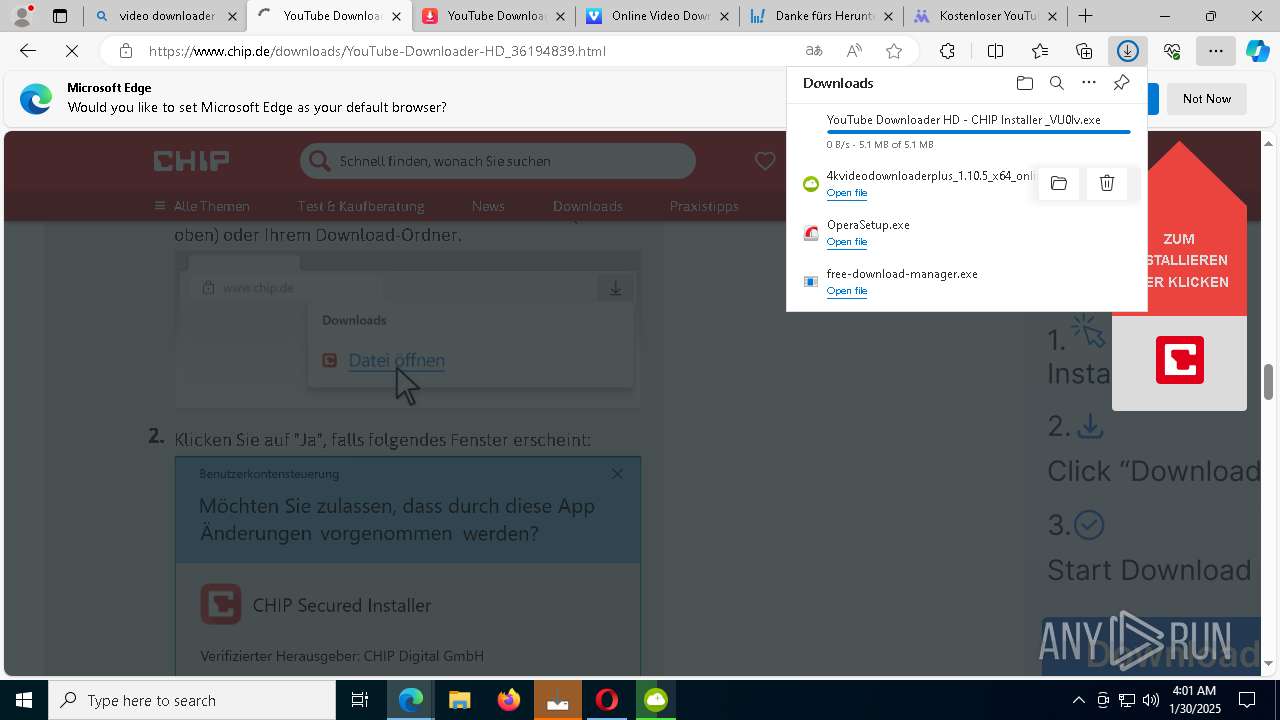This screenshot has width=1280, height=720.
Task: Open Browser essentials icon
Action: [x=1172, y=51]
